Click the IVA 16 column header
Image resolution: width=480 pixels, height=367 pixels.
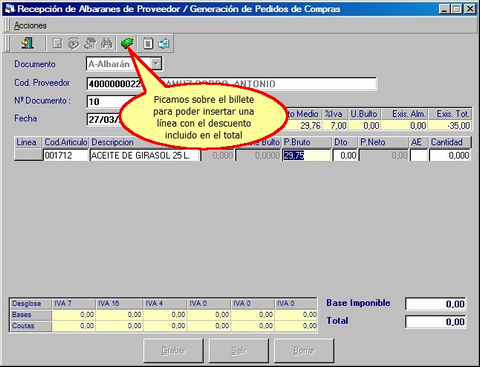[120, 304]
